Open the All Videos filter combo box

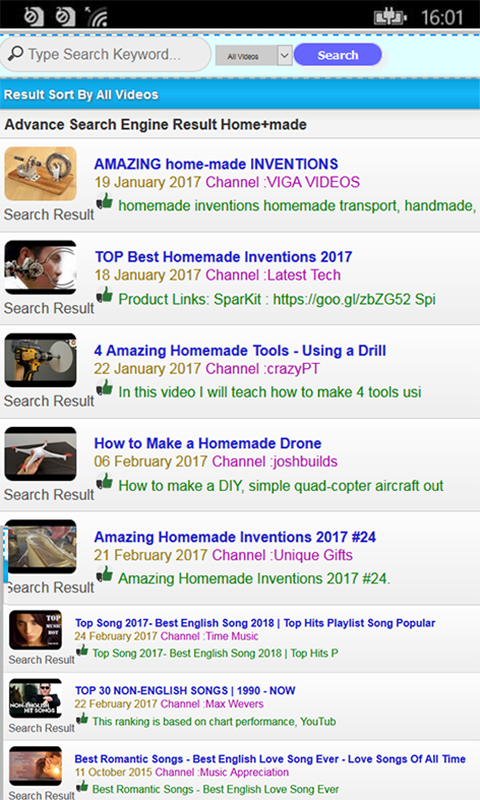click(254, 55)
